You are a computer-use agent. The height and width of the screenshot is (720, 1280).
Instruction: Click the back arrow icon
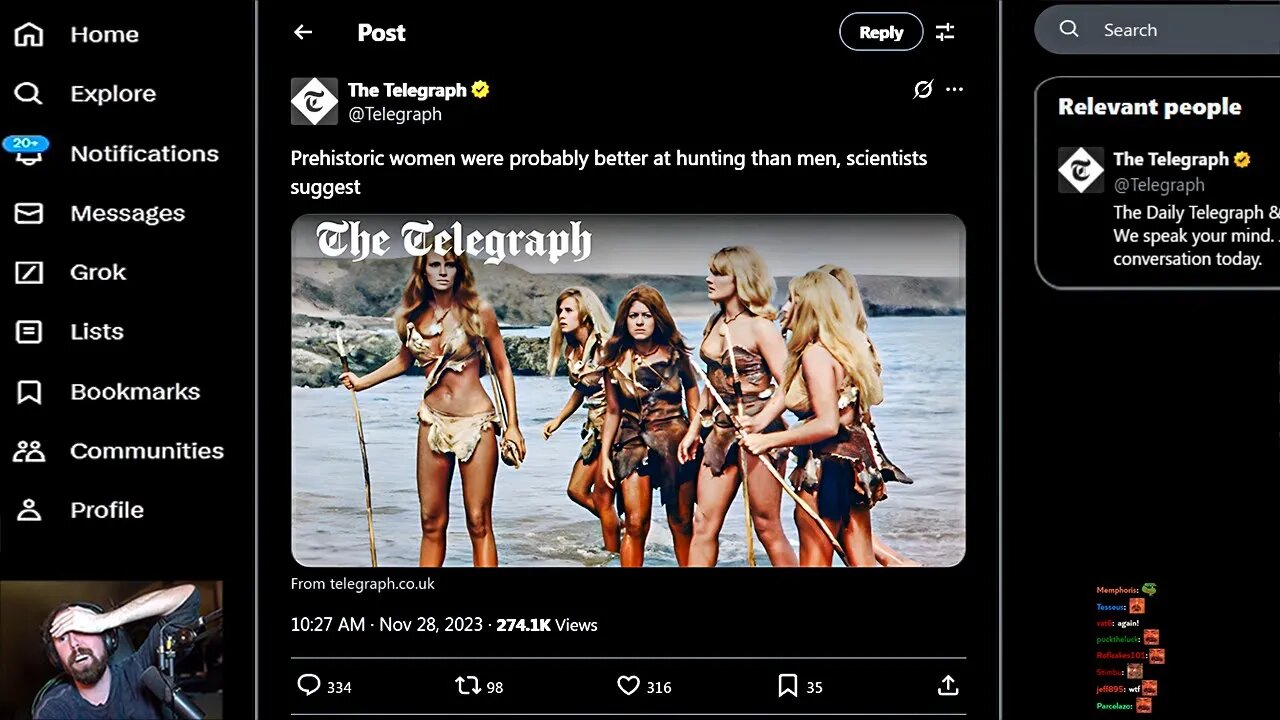pos(303,32)
